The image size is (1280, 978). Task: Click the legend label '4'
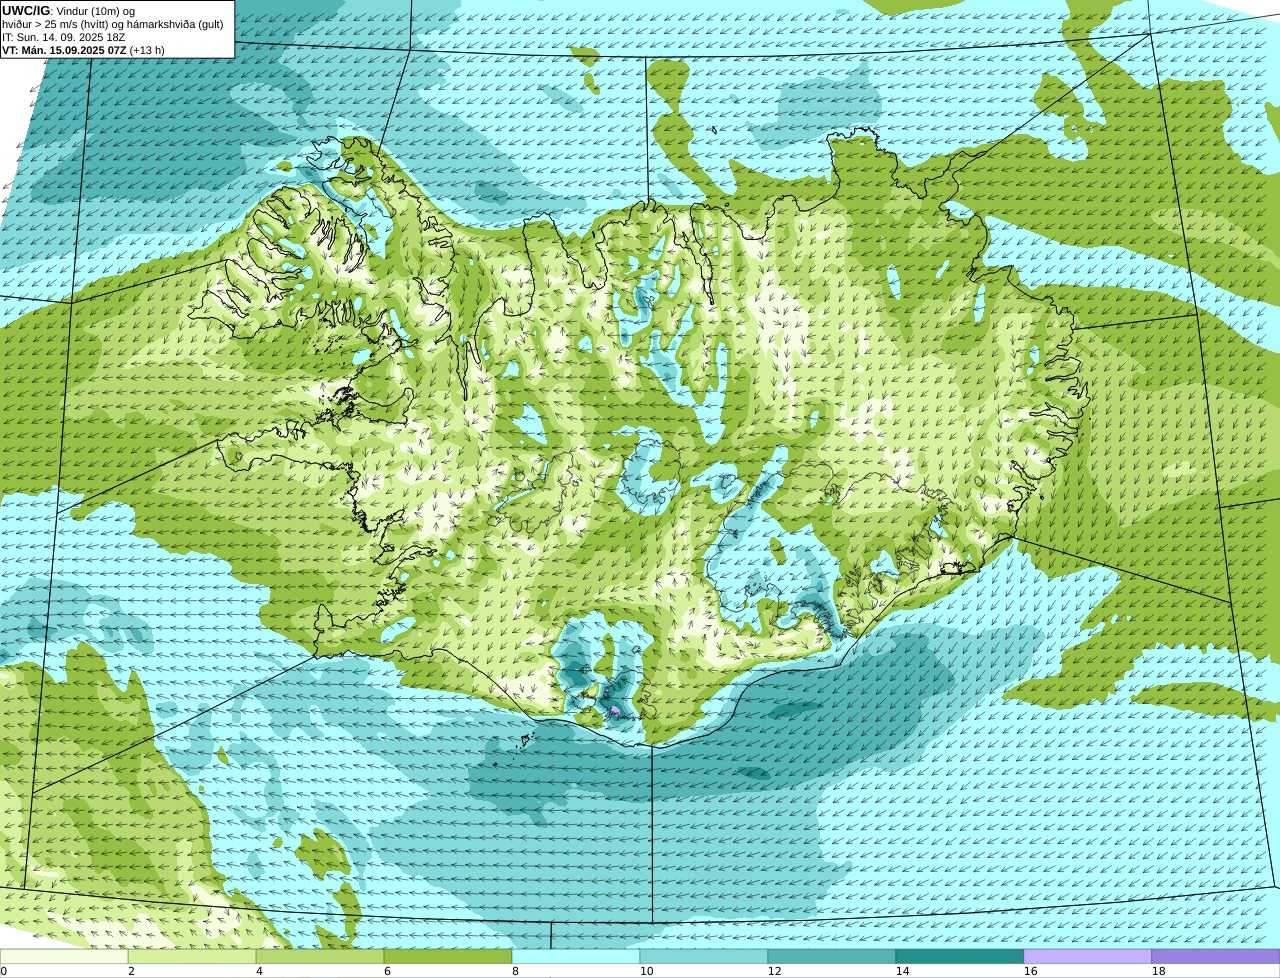coord(259,971)
